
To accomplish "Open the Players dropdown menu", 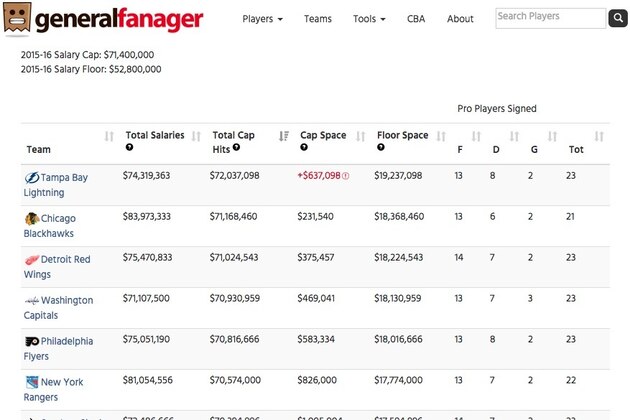I will pyautogui.click(x=263, y=19).
